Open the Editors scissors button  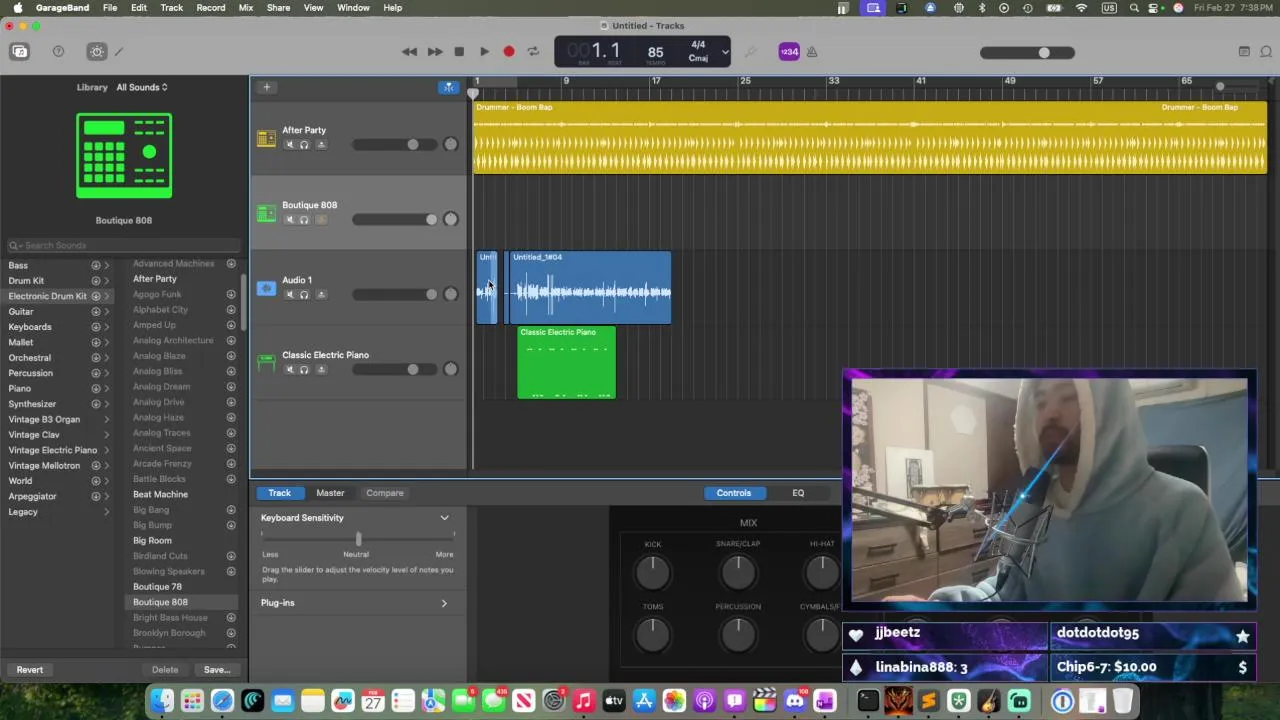tap(119, 52)
